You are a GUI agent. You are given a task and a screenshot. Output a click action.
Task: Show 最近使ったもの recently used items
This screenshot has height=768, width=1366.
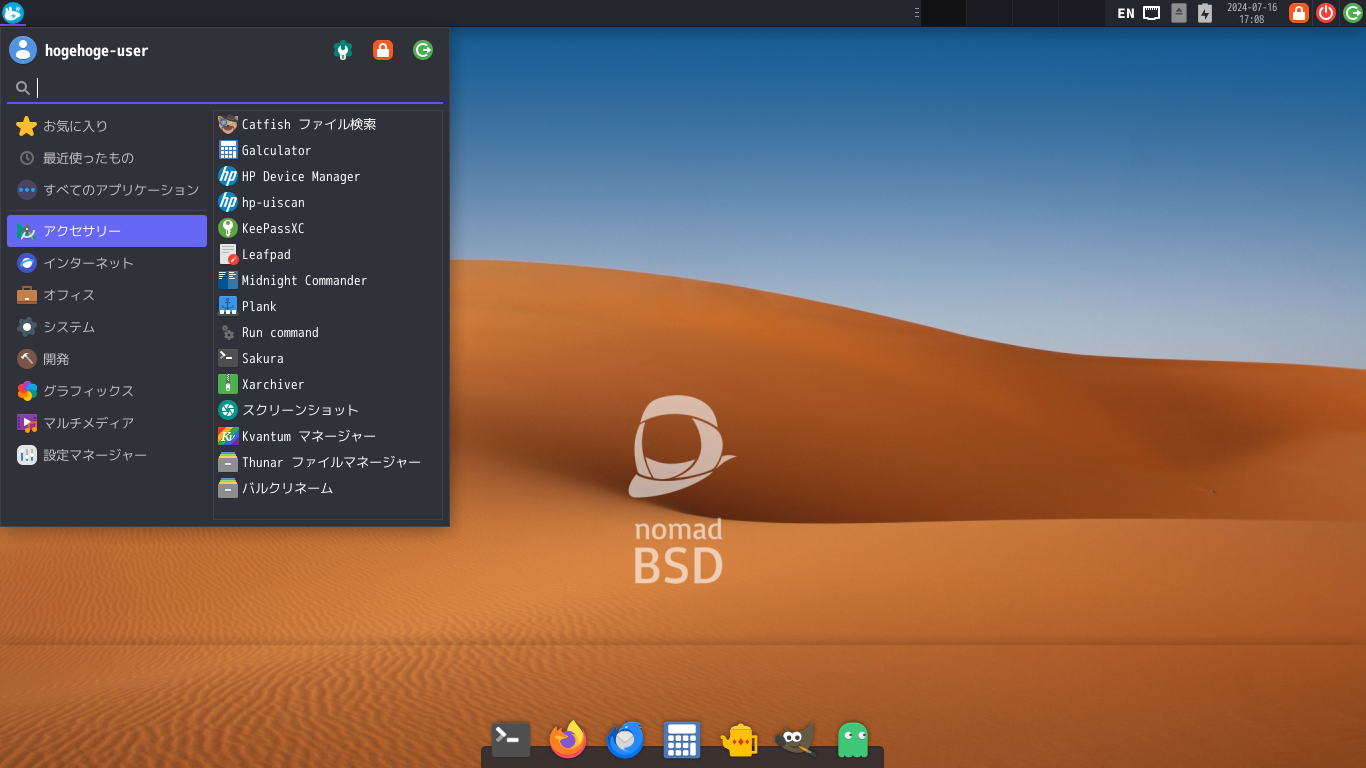click(x=107, y=158)
